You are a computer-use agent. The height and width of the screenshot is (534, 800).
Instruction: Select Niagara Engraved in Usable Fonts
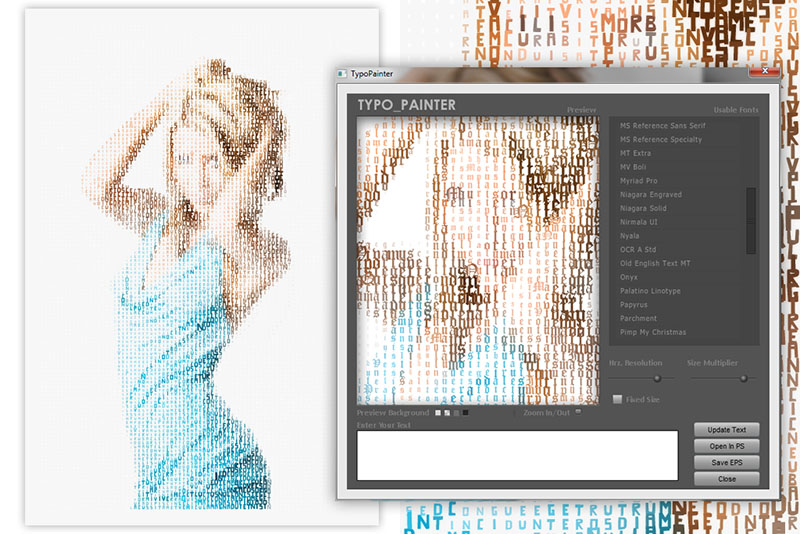pos(651,194)
